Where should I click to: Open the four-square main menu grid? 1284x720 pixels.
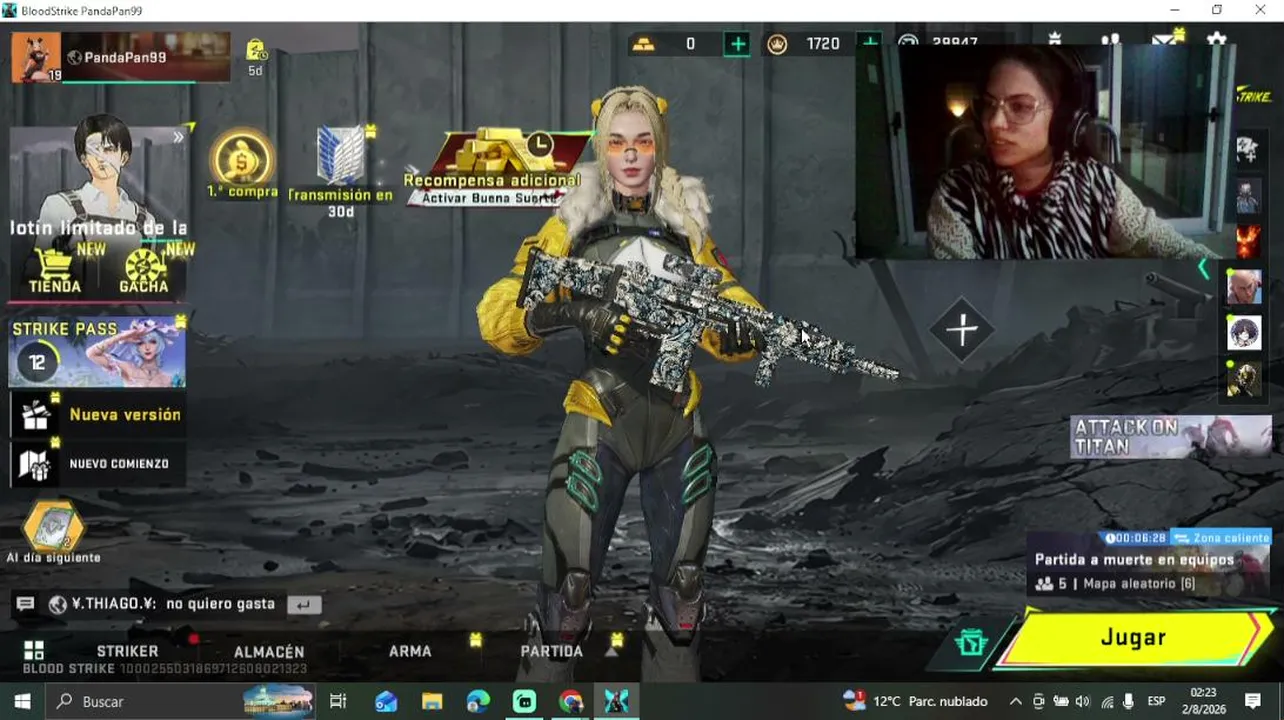coord(34,651)
